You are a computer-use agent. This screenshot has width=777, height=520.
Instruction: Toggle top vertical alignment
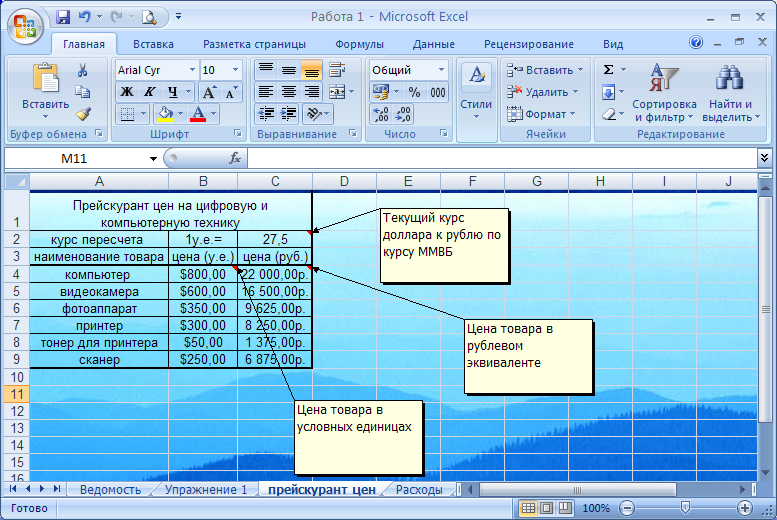pyautogui.click(x=266, y=70)
